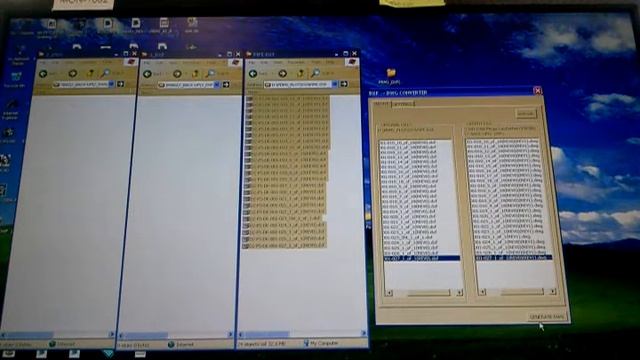Click horizontal scrollbar thumb in leftmost Explorer window
Viewport: 640px width, 360px height.
30,335
